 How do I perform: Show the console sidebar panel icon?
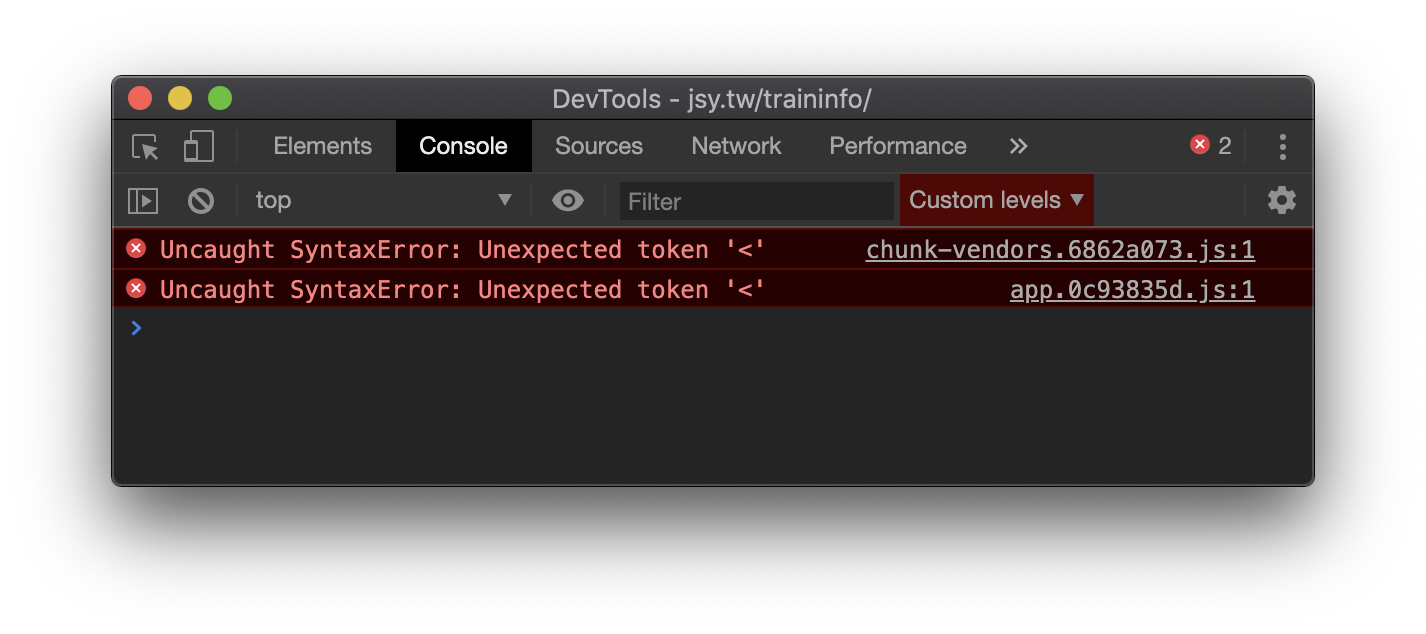(143, 201)
